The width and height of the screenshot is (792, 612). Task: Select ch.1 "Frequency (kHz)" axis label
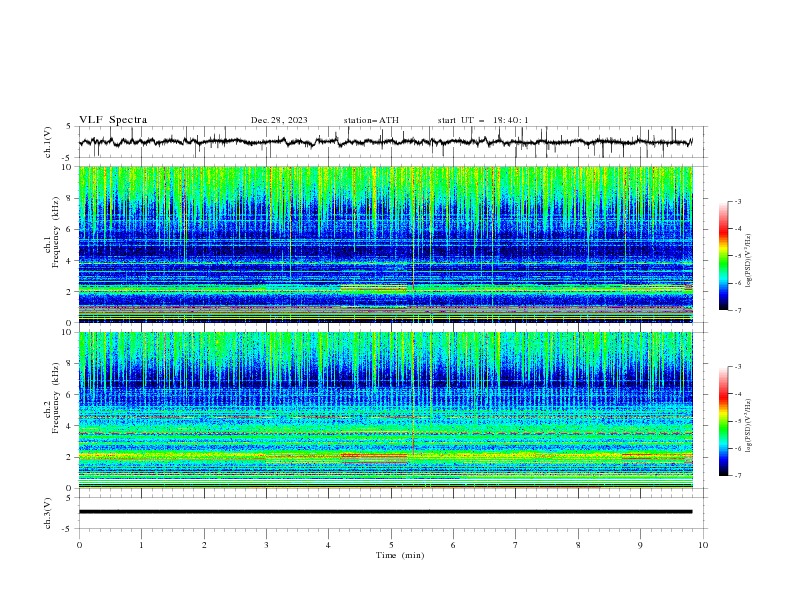[56, 232]
